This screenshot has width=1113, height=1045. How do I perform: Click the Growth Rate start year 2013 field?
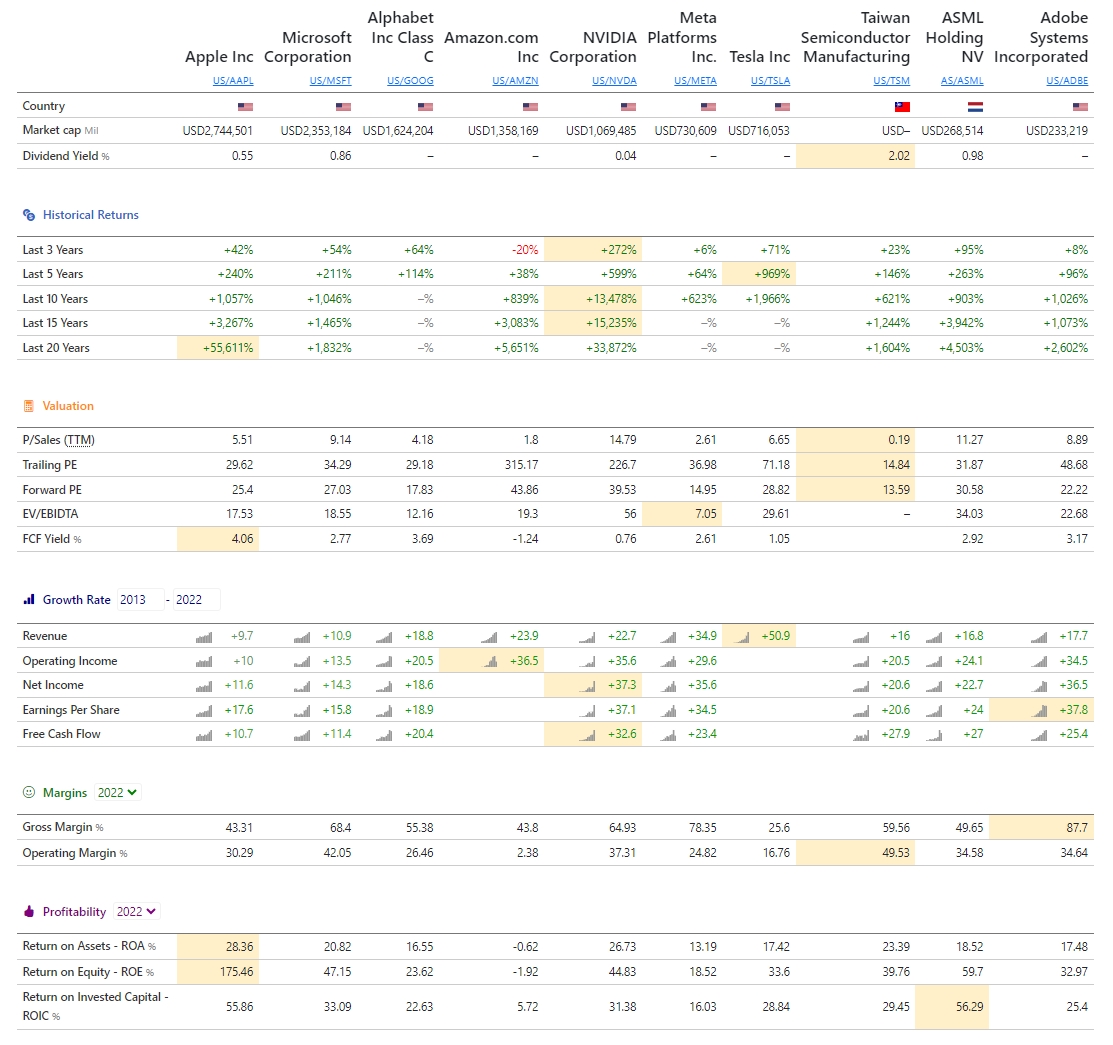(139, 600)
